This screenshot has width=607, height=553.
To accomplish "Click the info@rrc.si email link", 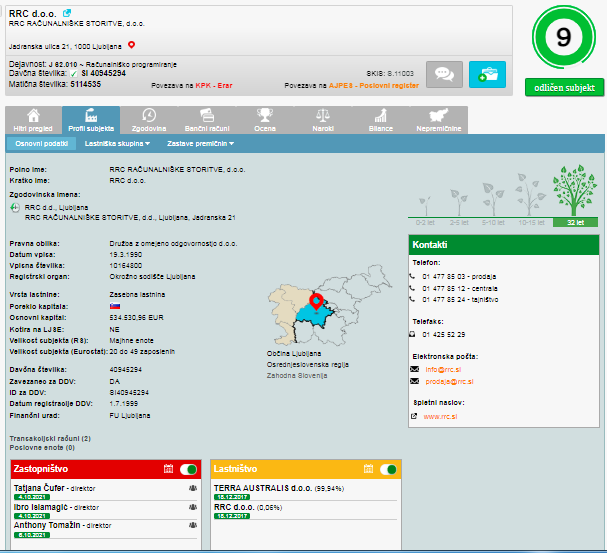I will [x=440, y=368].
